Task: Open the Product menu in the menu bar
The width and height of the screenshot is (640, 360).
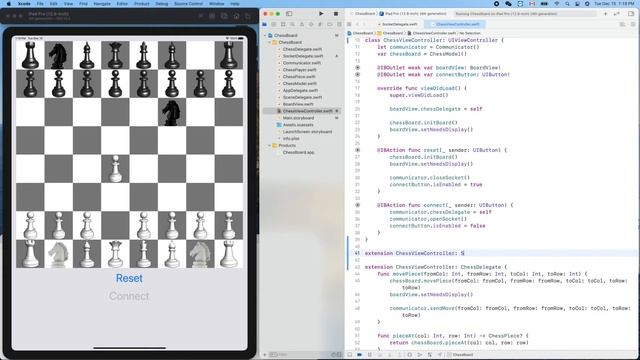Action: coord(142,4)
